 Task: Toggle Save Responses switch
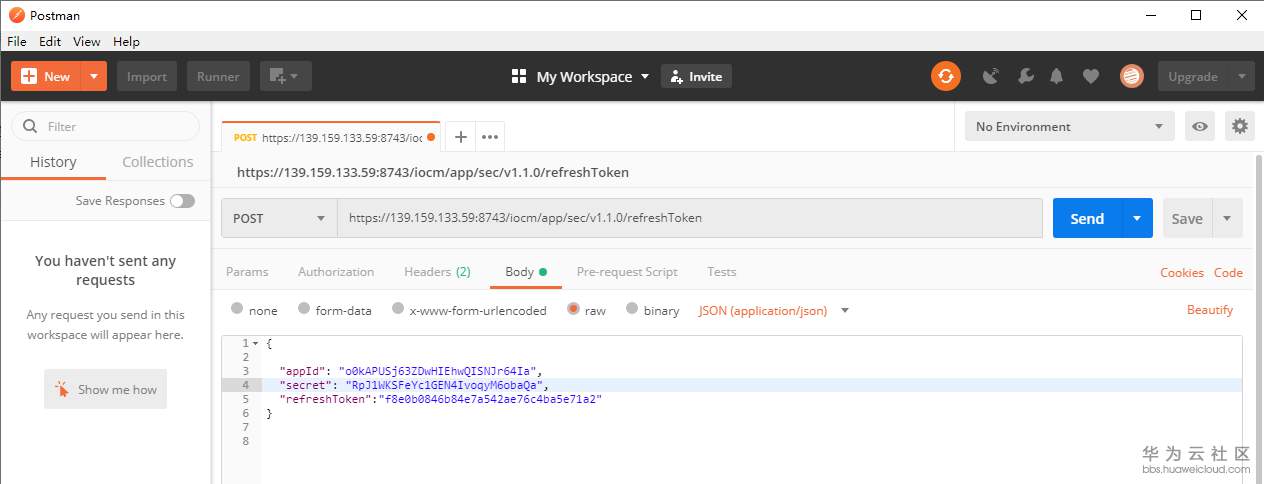coord(182,201)
